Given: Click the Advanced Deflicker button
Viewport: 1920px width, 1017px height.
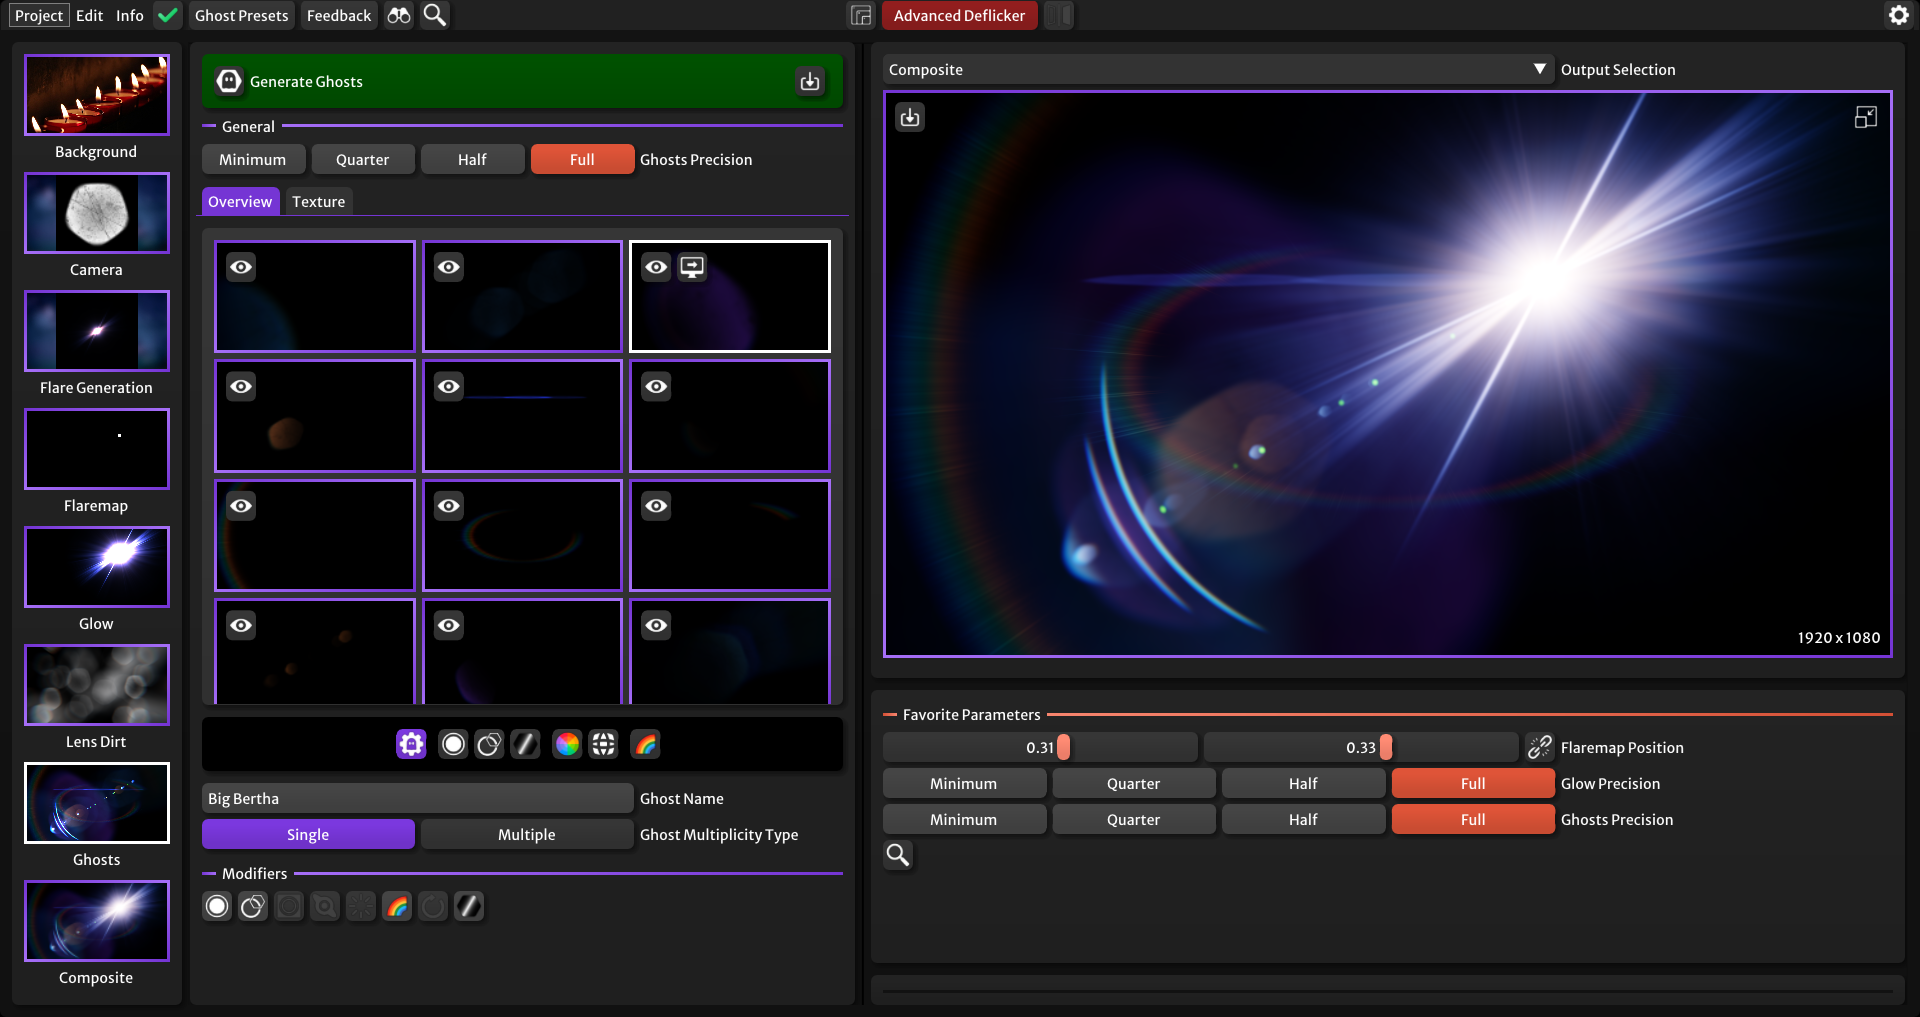Looking at the screenshot, I should click(x=959, y=15).
